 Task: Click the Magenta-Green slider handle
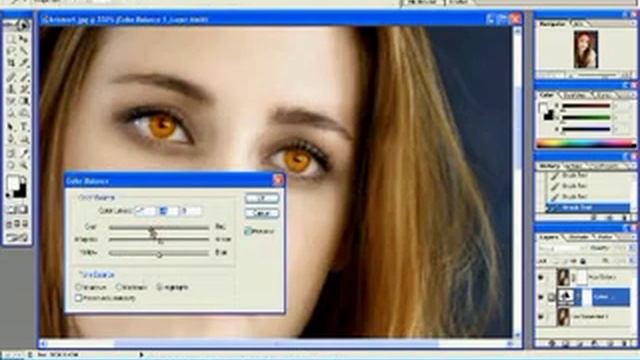(160, 241)
